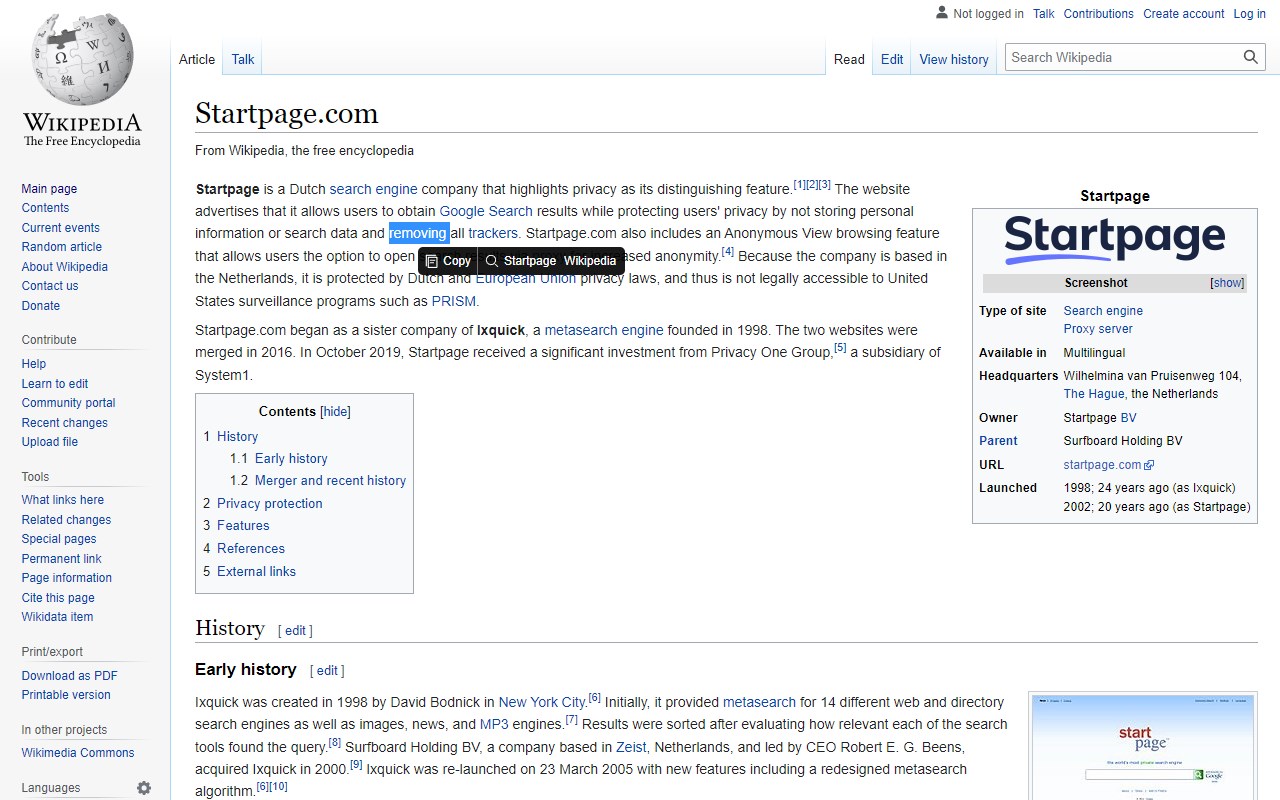Click the not-logged-in user icon
Viewport: 1280px width, 800px height.
coord(942,13)
